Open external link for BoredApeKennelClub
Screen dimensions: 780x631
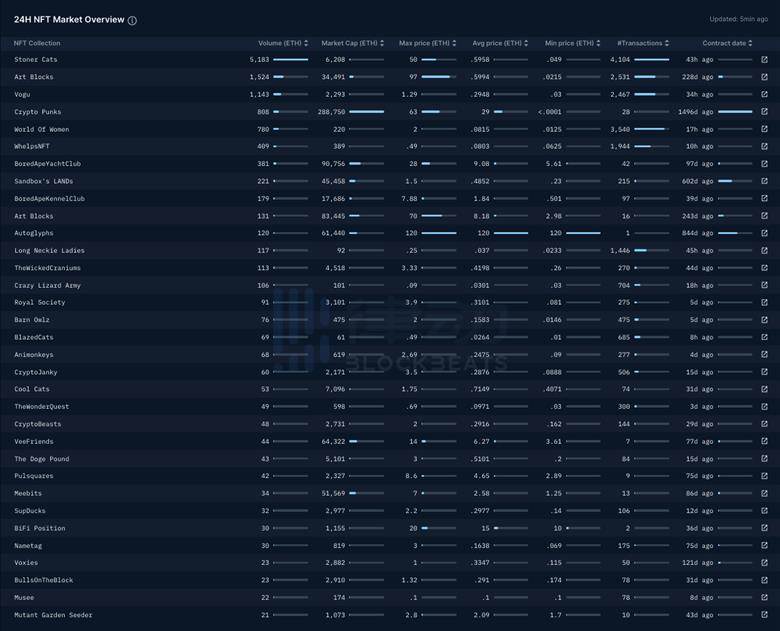coord(764,199)
